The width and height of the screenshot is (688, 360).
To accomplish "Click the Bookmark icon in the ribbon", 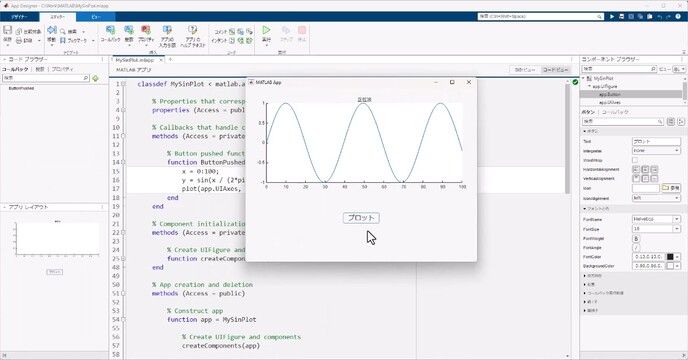I will 63,40.
